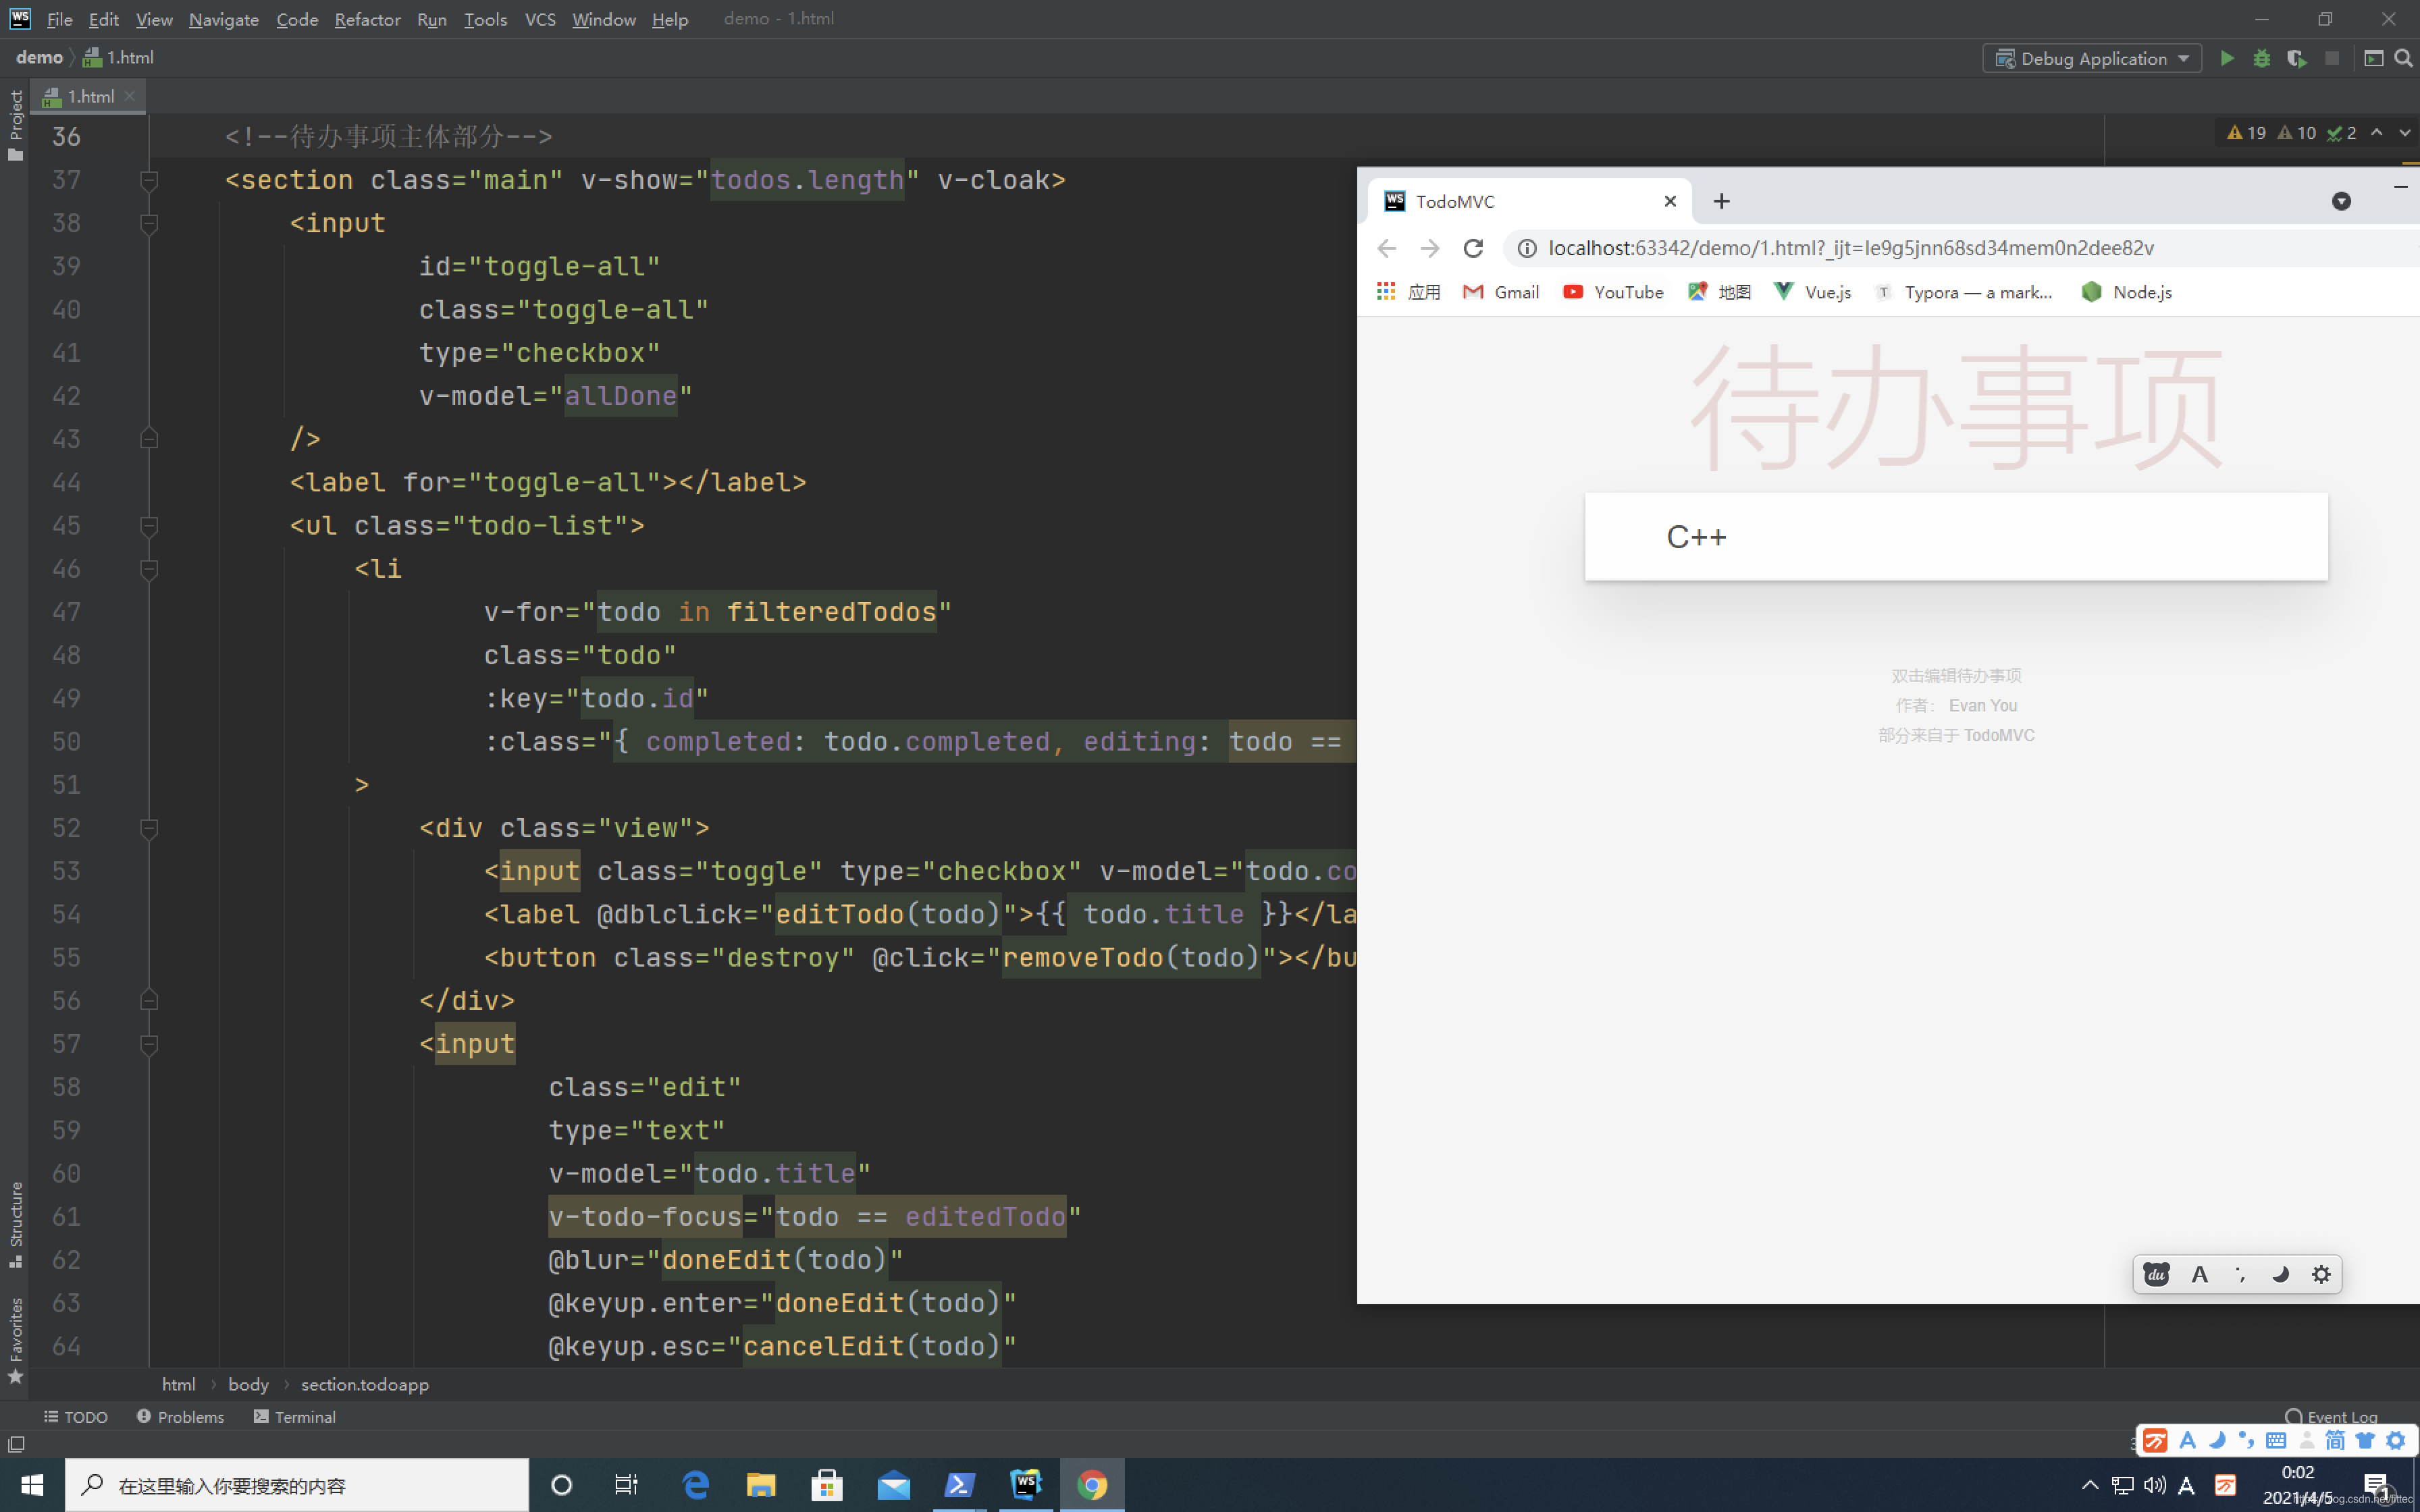The width and height of the screenshot is (2420, 1512).
Task: Go forward in the Chrome window
Action: coord(1430,248)
